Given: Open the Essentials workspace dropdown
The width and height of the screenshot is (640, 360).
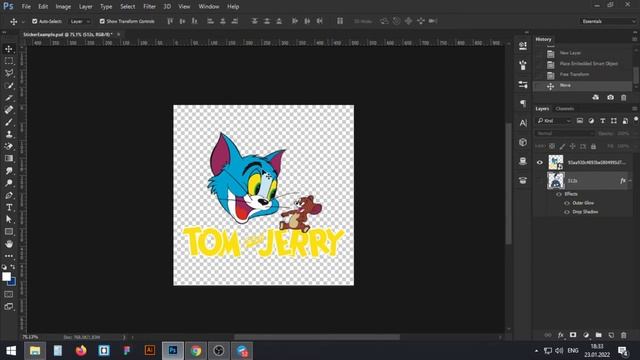Looking at the screenshot, I should [x=608, y=21].
